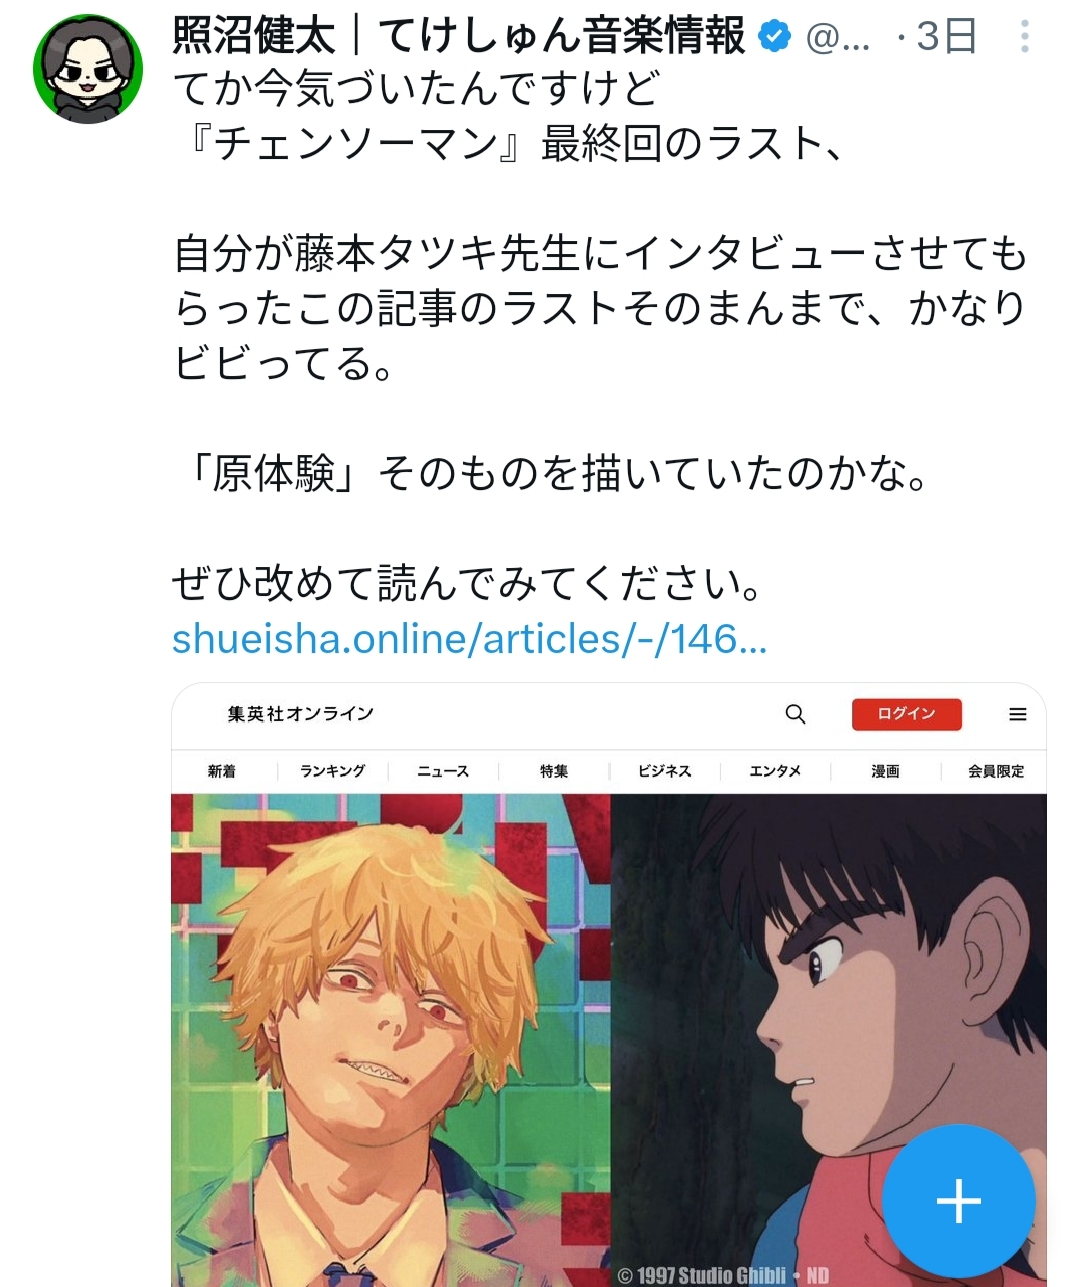Screen dimensions: 1080x1287
Task: Select the ニュース tab
Action: click(443, 771)
